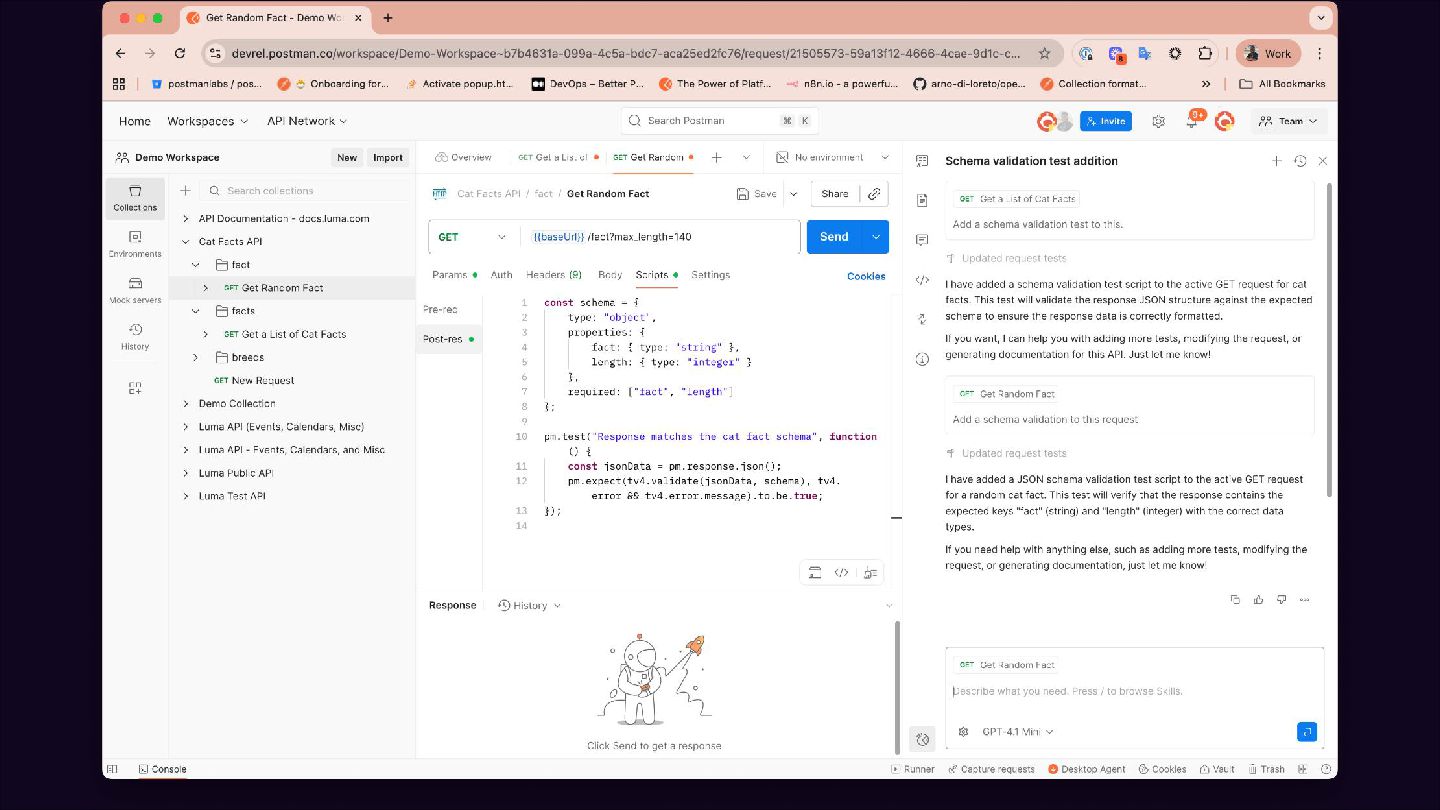Collapse the fact folder

[x=196, y=265]
